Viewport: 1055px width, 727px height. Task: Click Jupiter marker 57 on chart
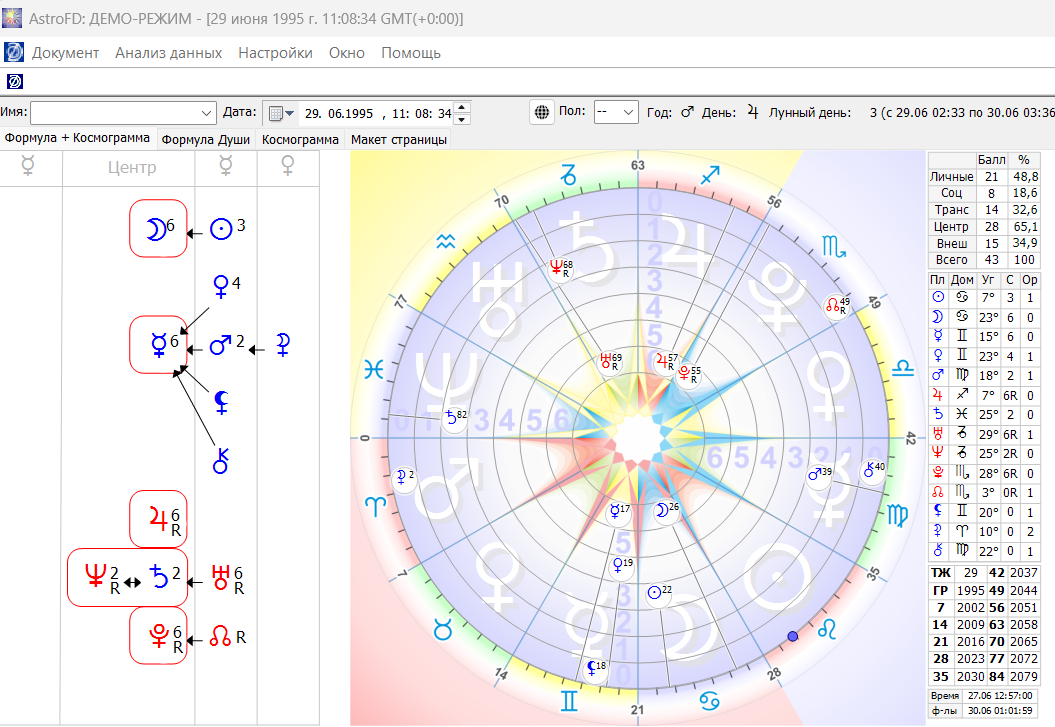click(666, 362)
